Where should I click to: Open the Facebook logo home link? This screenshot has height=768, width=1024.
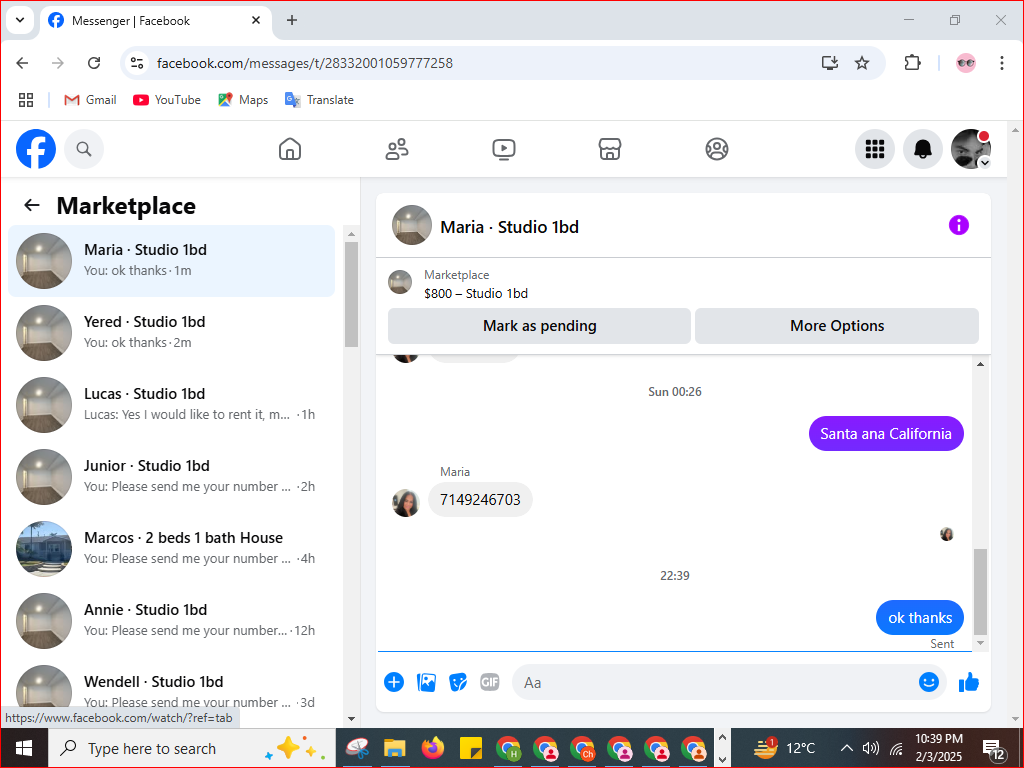pyautogui.click(x=36, y=149)
